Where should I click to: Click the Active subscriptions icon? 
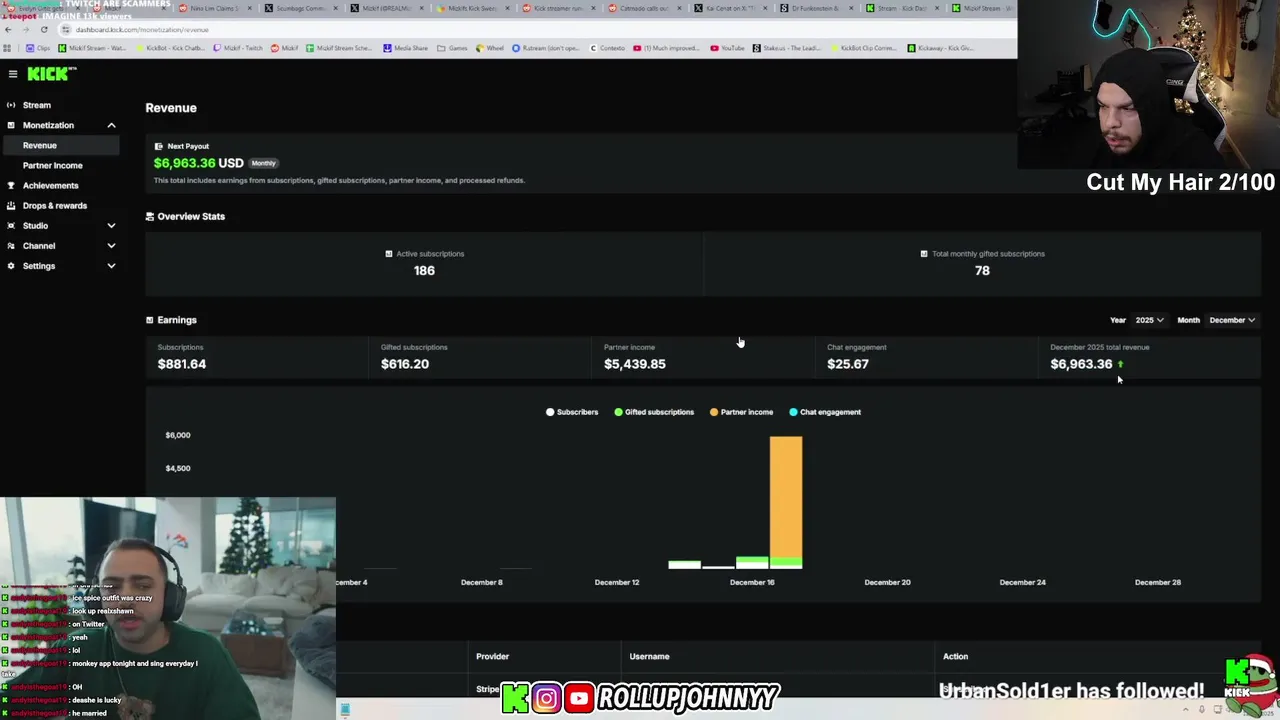(389, 254)
